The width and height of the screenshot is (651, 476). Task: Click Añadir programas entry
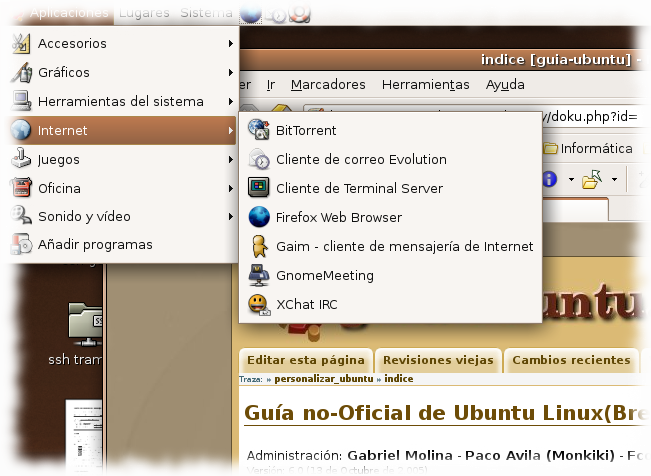[x=95, y=244]
